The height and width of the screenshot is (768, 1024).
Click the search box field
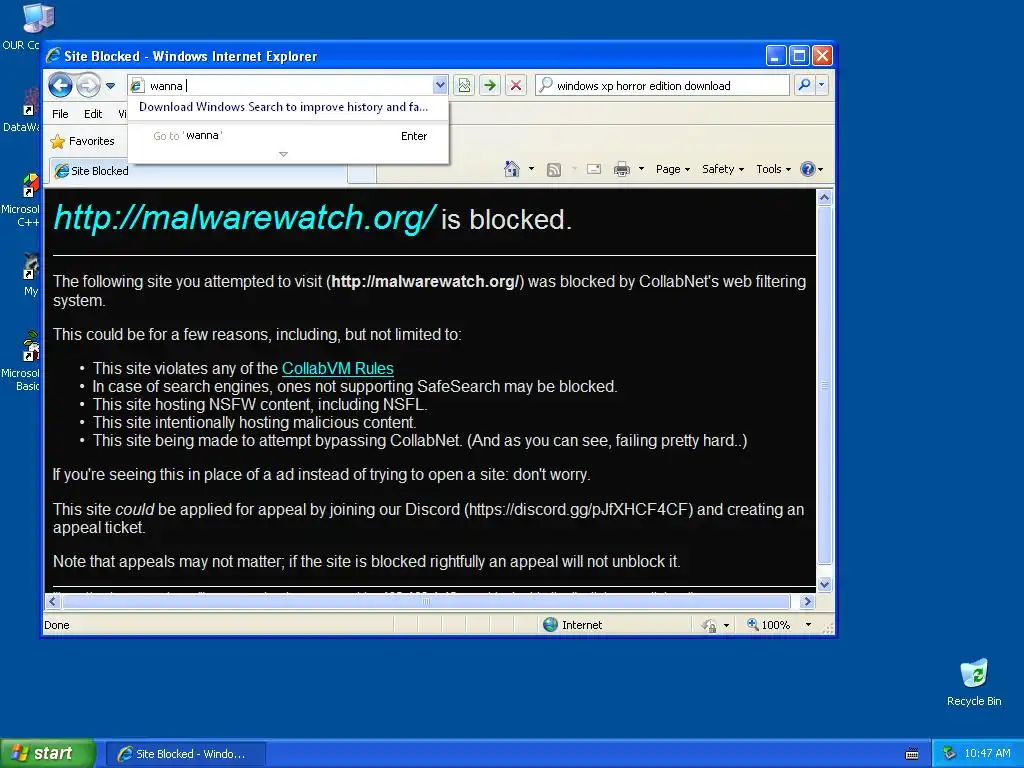[662, 86]
